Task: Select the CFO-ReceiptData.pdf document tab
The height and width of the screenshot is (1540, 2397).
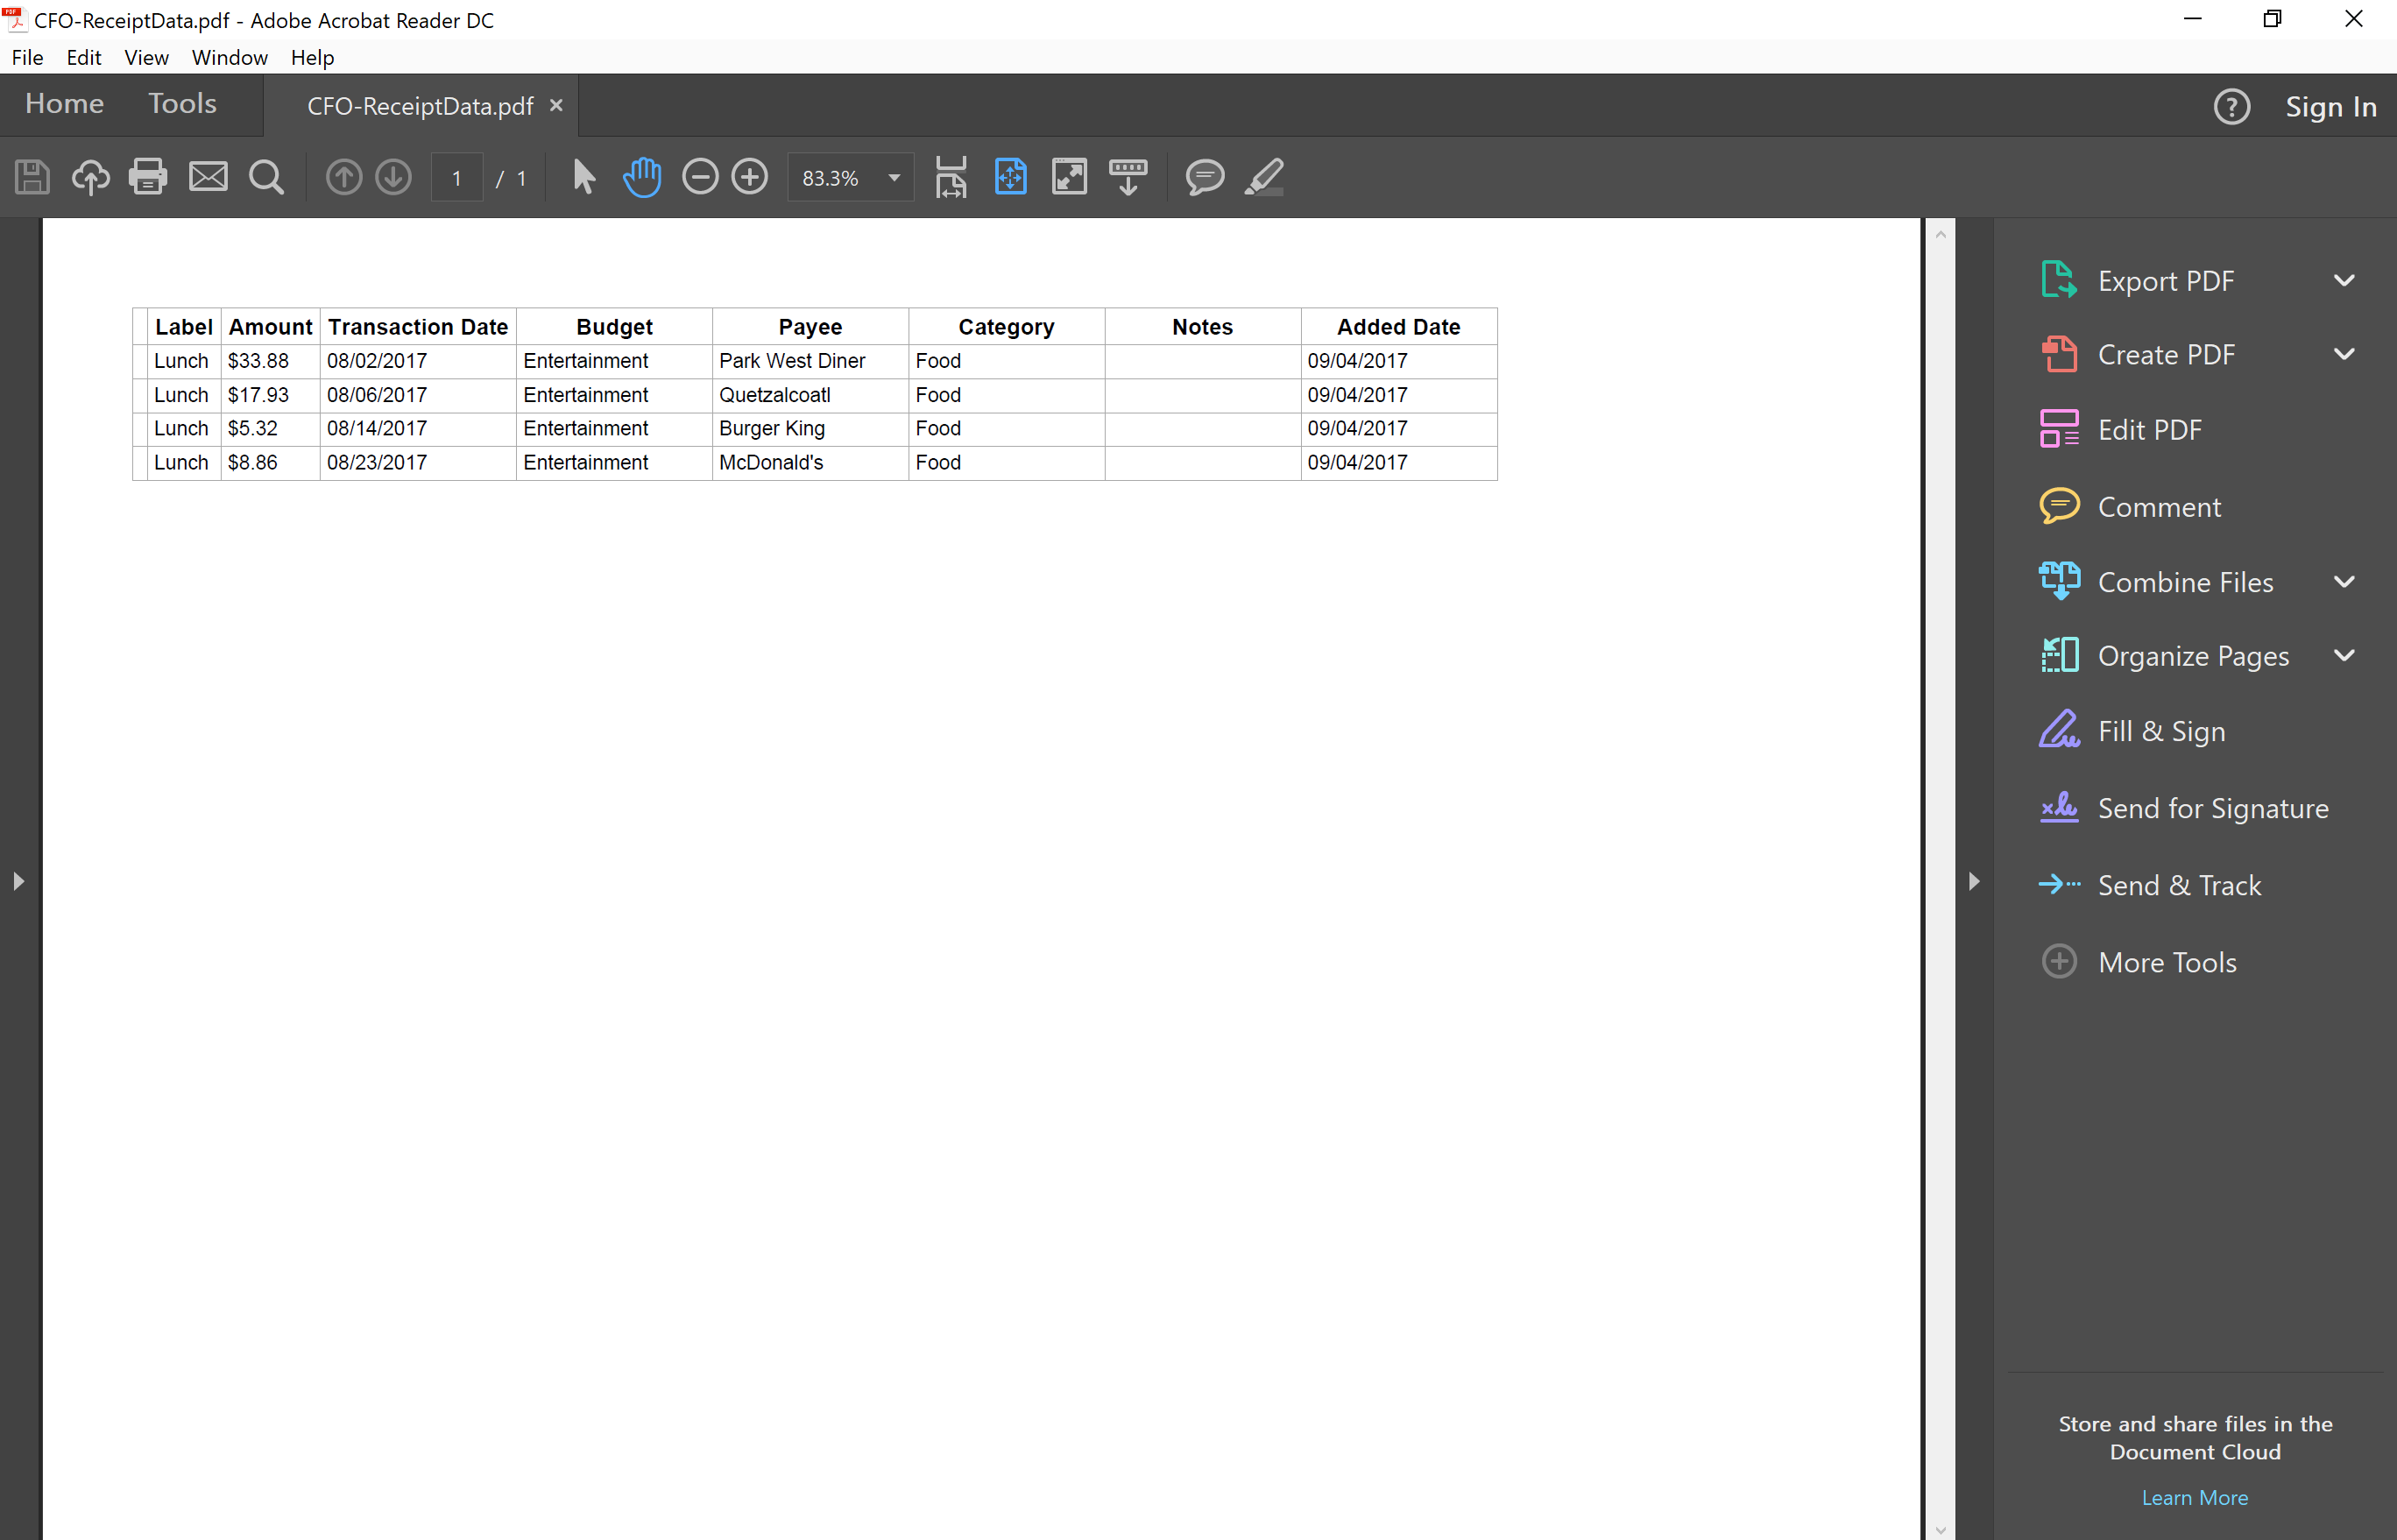Action: coord(420,106)
